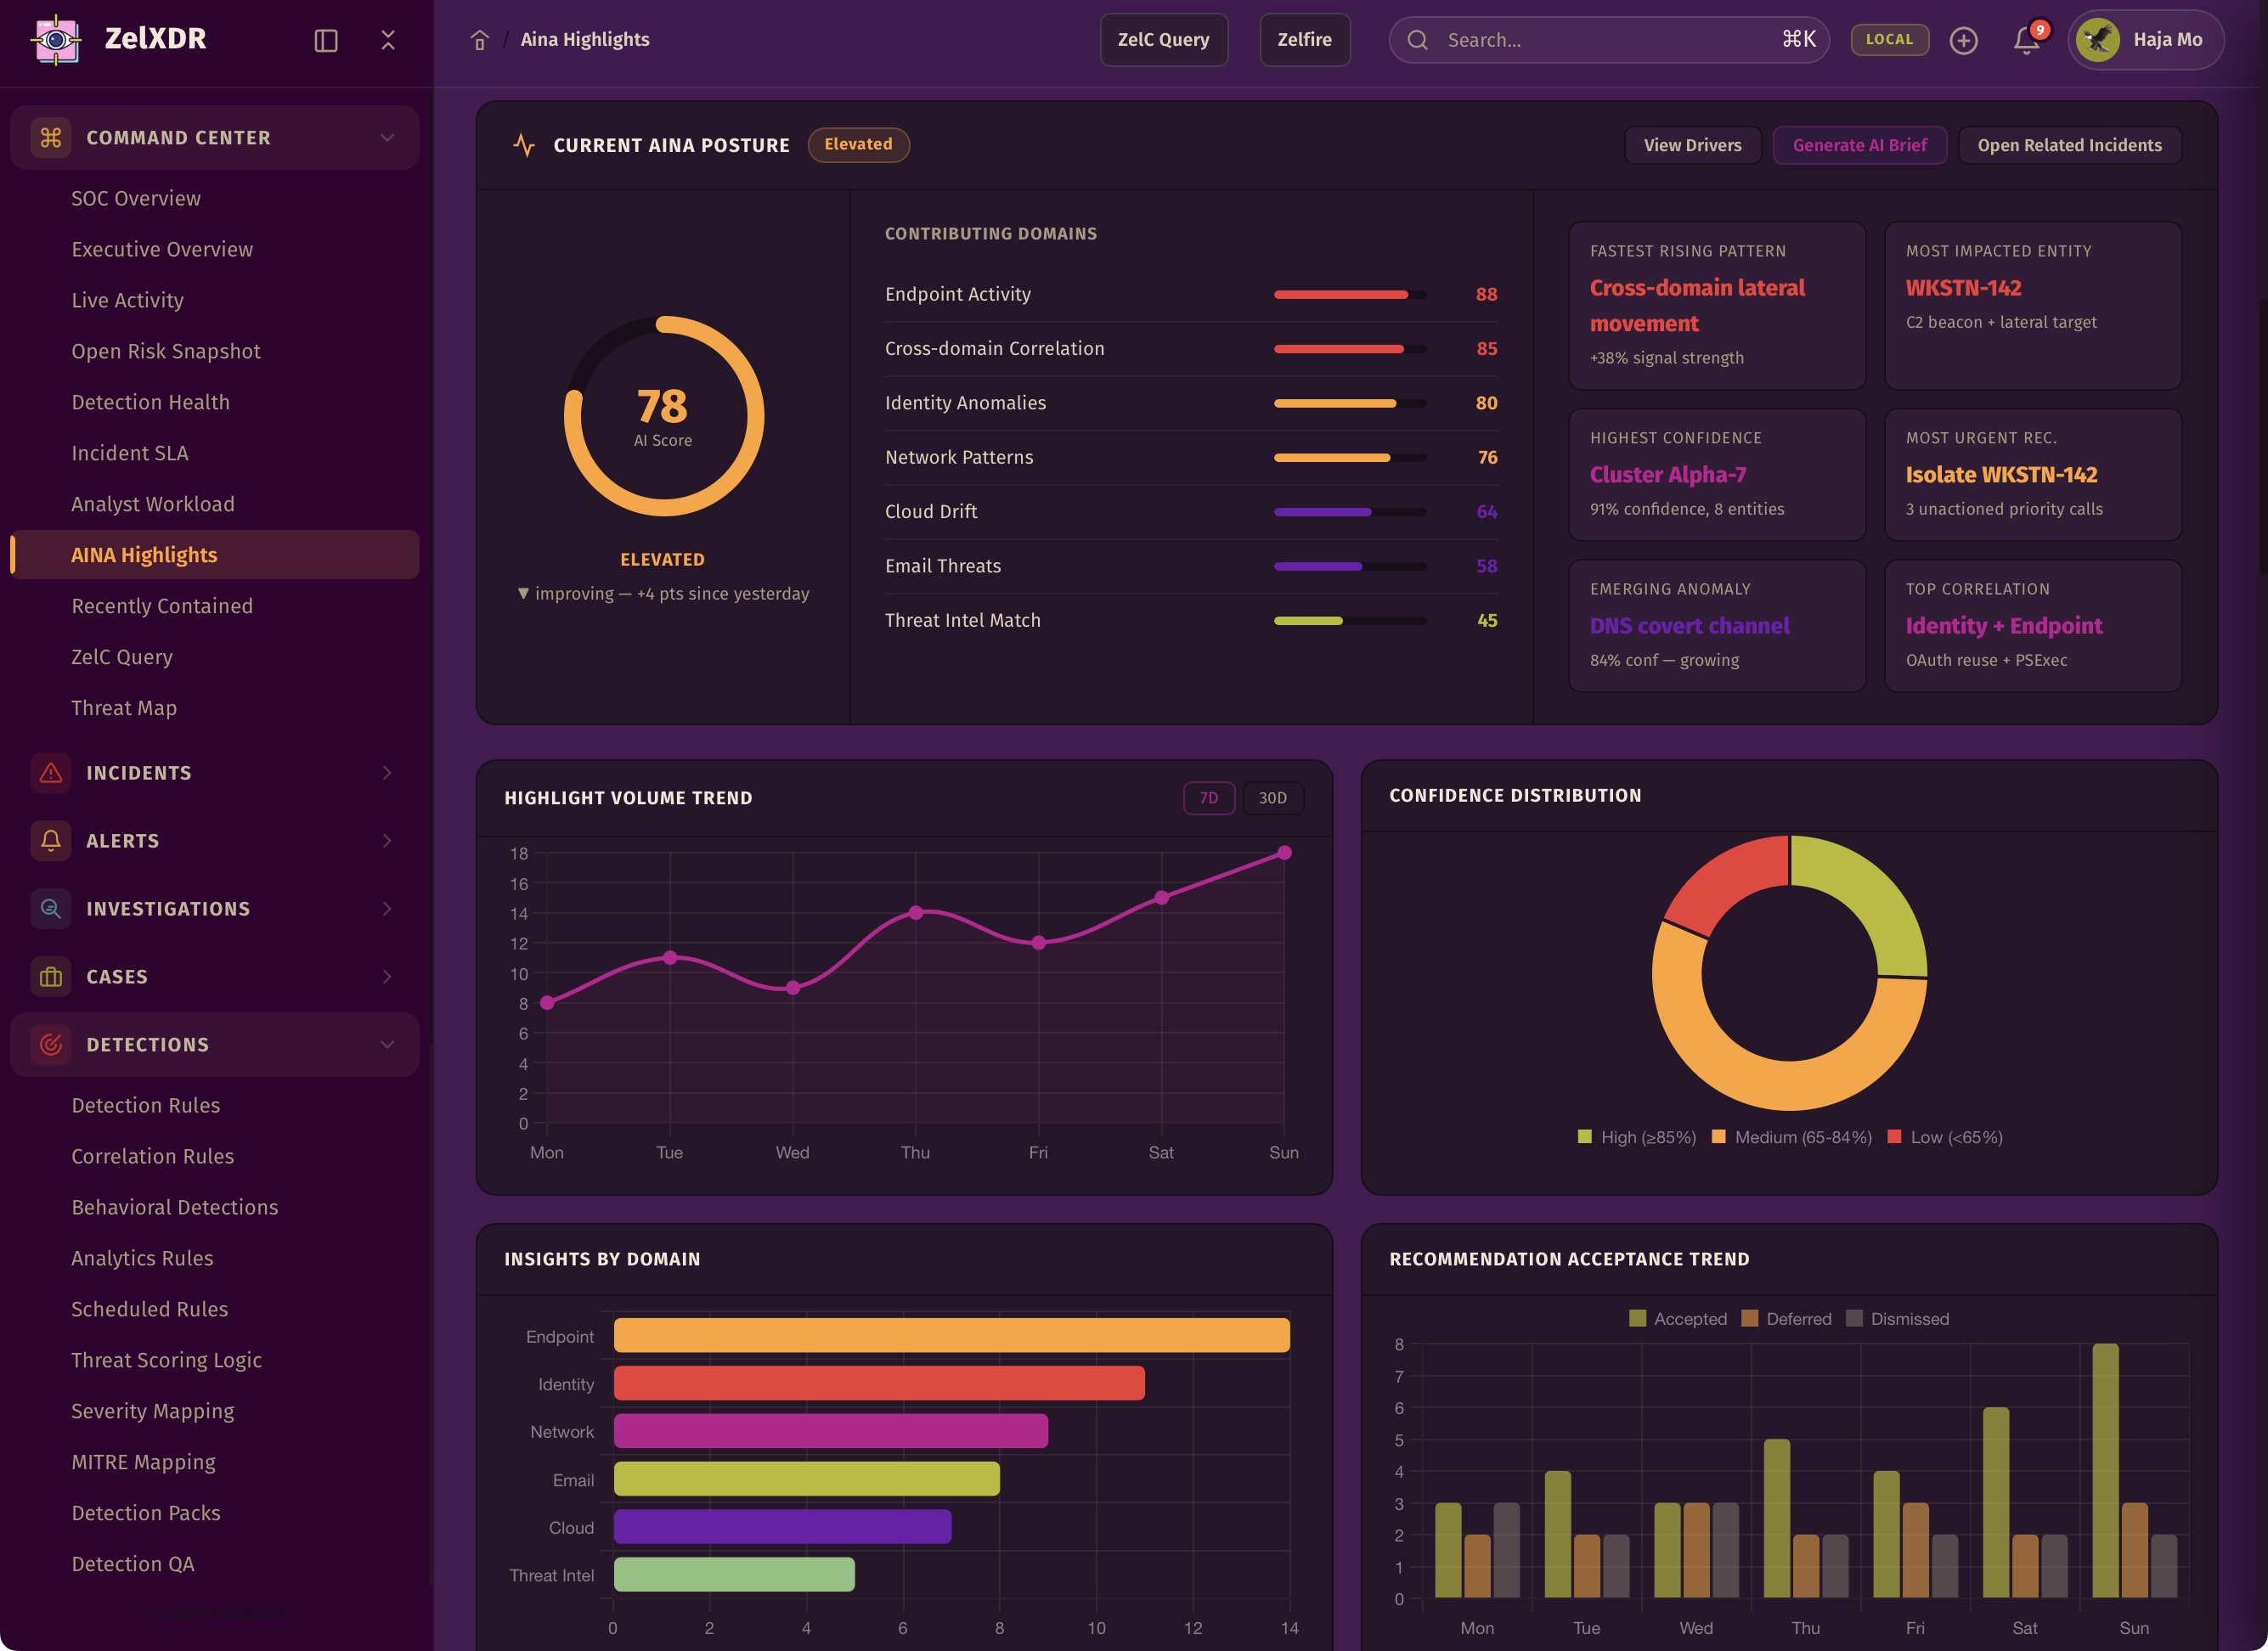Image resolution: width=2268 pixels, height=1651 pixels.
Task: Expand the Alerts section chevron
Action: (387, 841)
